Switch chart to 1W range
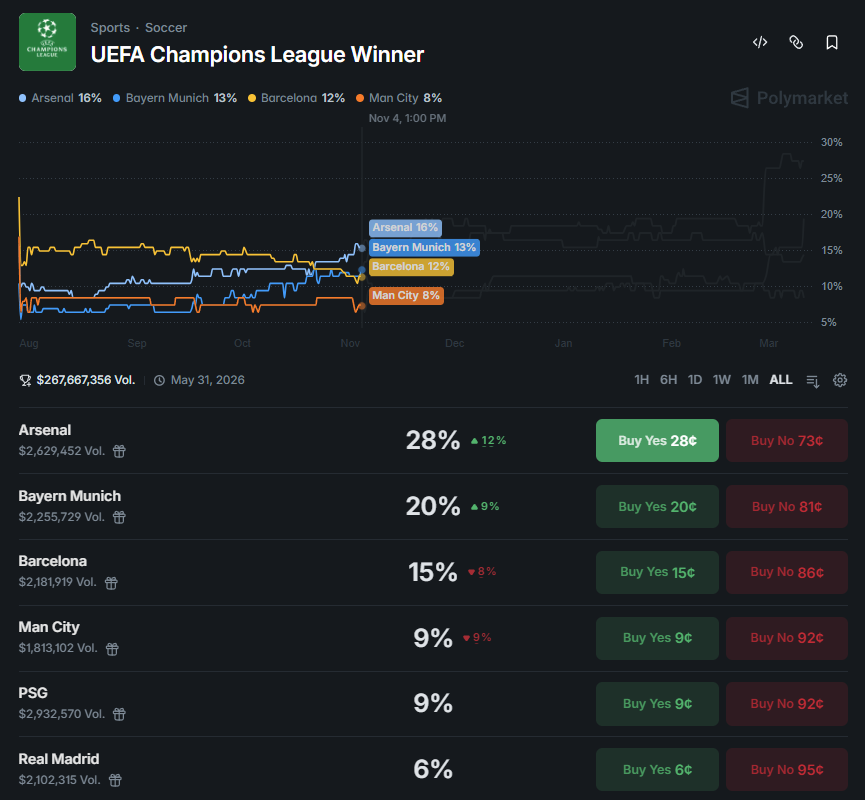This screenshot has height=800, width=865. (722, 380)
